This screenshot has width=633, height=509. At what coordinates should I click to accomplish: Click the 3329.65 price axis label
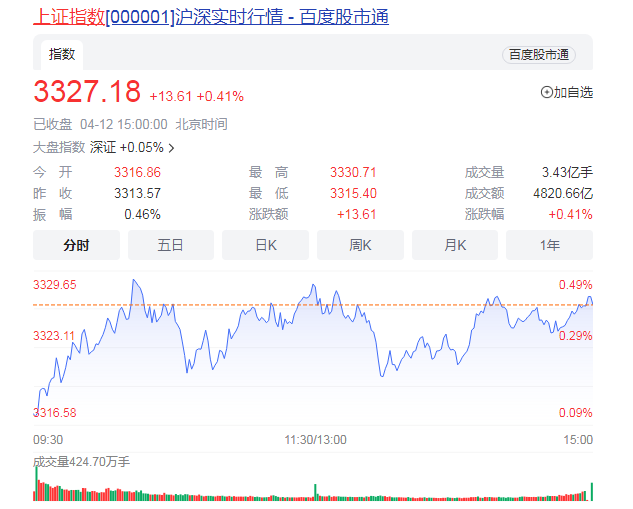click(55, 285)
